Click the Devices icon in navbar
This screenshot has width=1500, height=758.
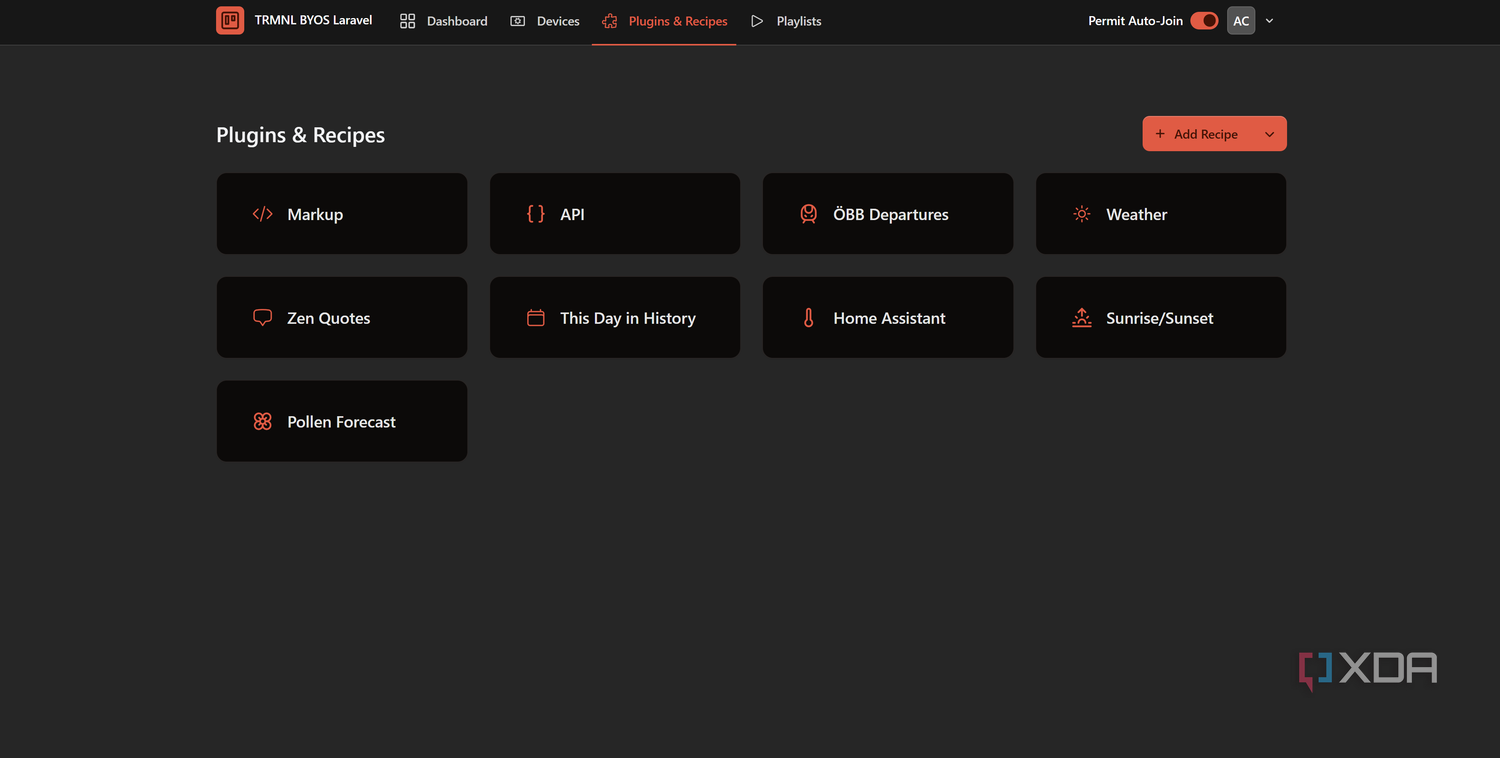point(518,21)
